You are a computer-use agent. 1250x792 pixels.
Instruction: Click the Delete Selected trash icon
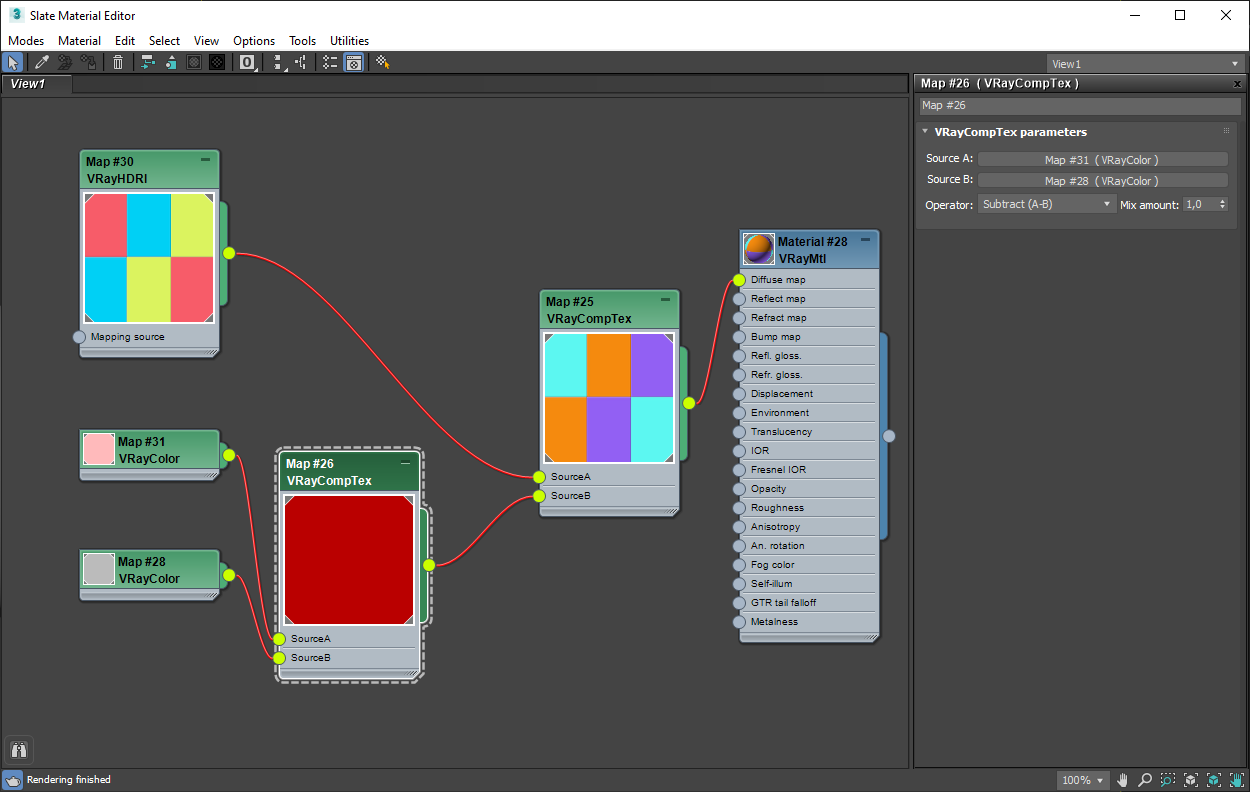coord(118,62)
